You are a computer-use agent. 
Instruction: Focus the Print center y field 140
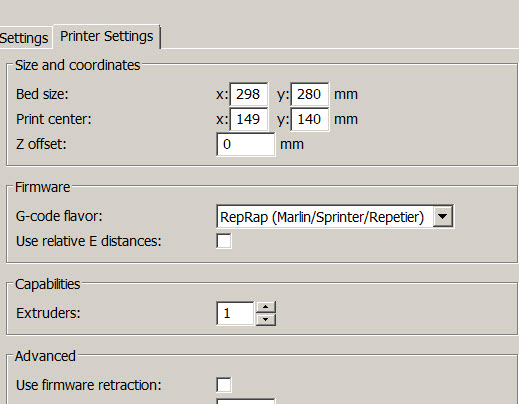(x=310, y=119)
